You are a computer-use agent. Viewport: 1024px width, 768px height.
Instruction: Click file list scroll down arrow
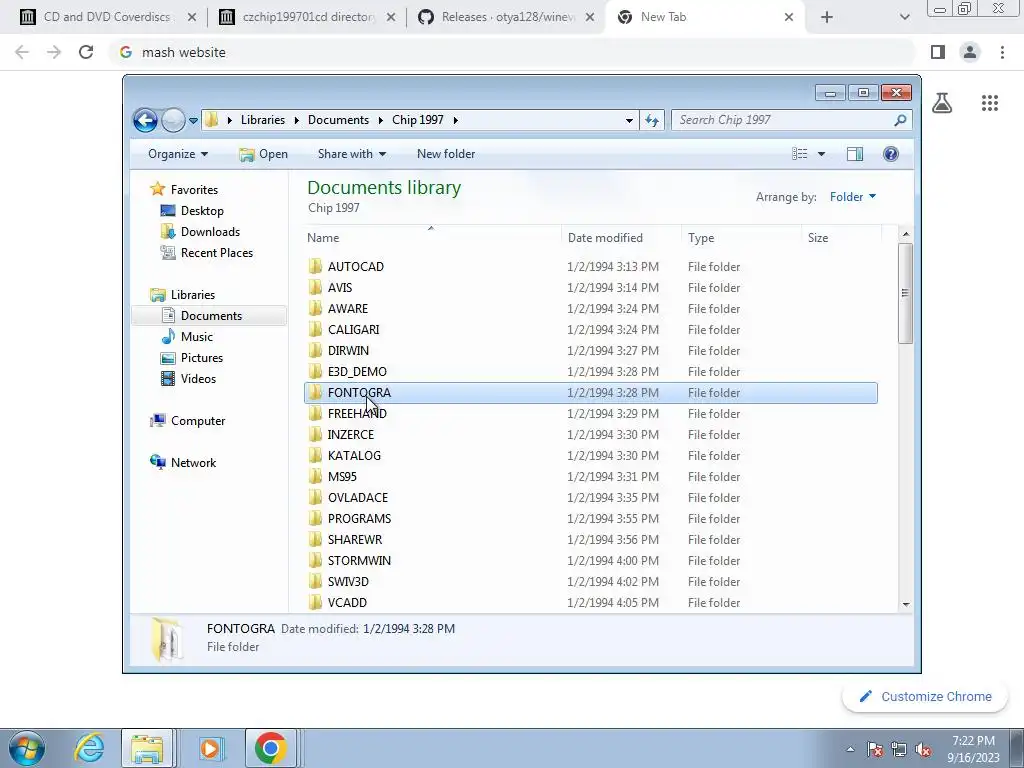point(906,605)
